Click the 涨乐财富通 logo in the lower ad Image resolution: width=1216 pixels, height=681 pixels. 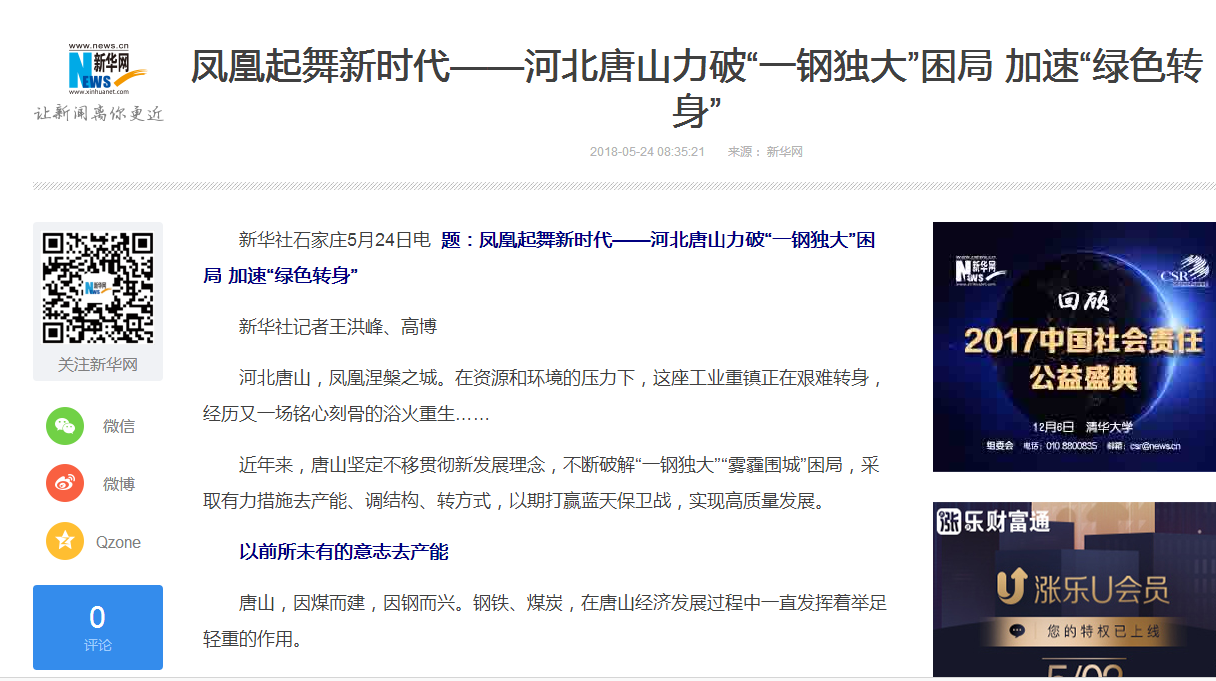click(993, 522)
